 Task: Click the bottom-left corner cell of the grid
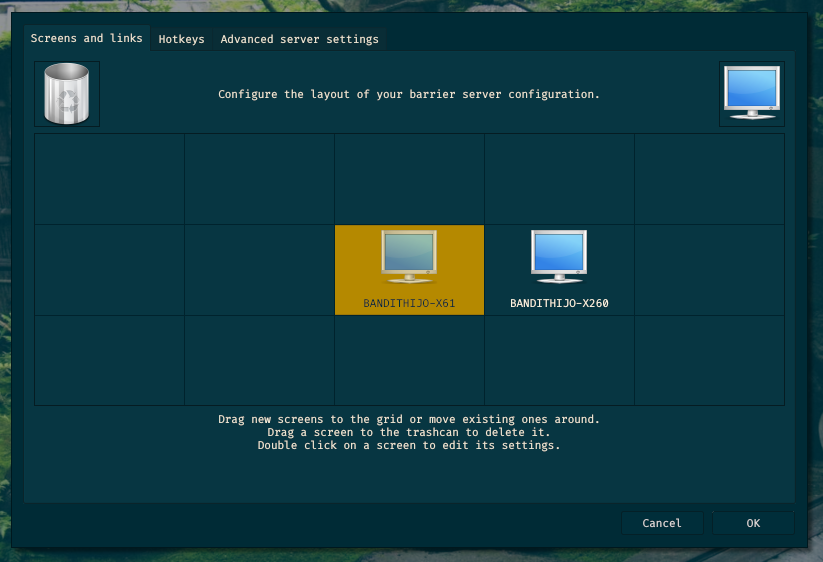[109, 360]
